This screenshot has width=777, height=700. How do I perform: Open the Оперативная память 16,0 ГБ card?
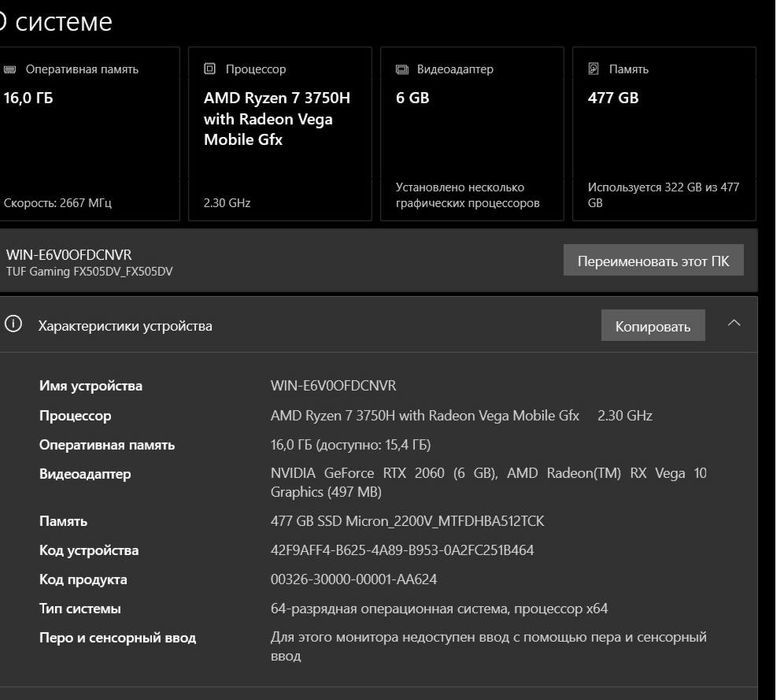tap(89, 134)
